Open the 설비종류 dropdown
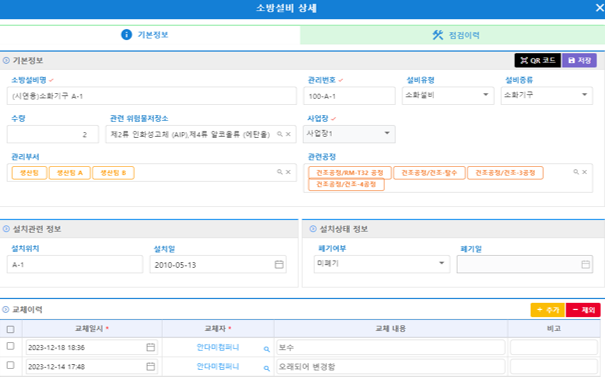Viewport: 605px width, 378px height. tap(547, 95)
